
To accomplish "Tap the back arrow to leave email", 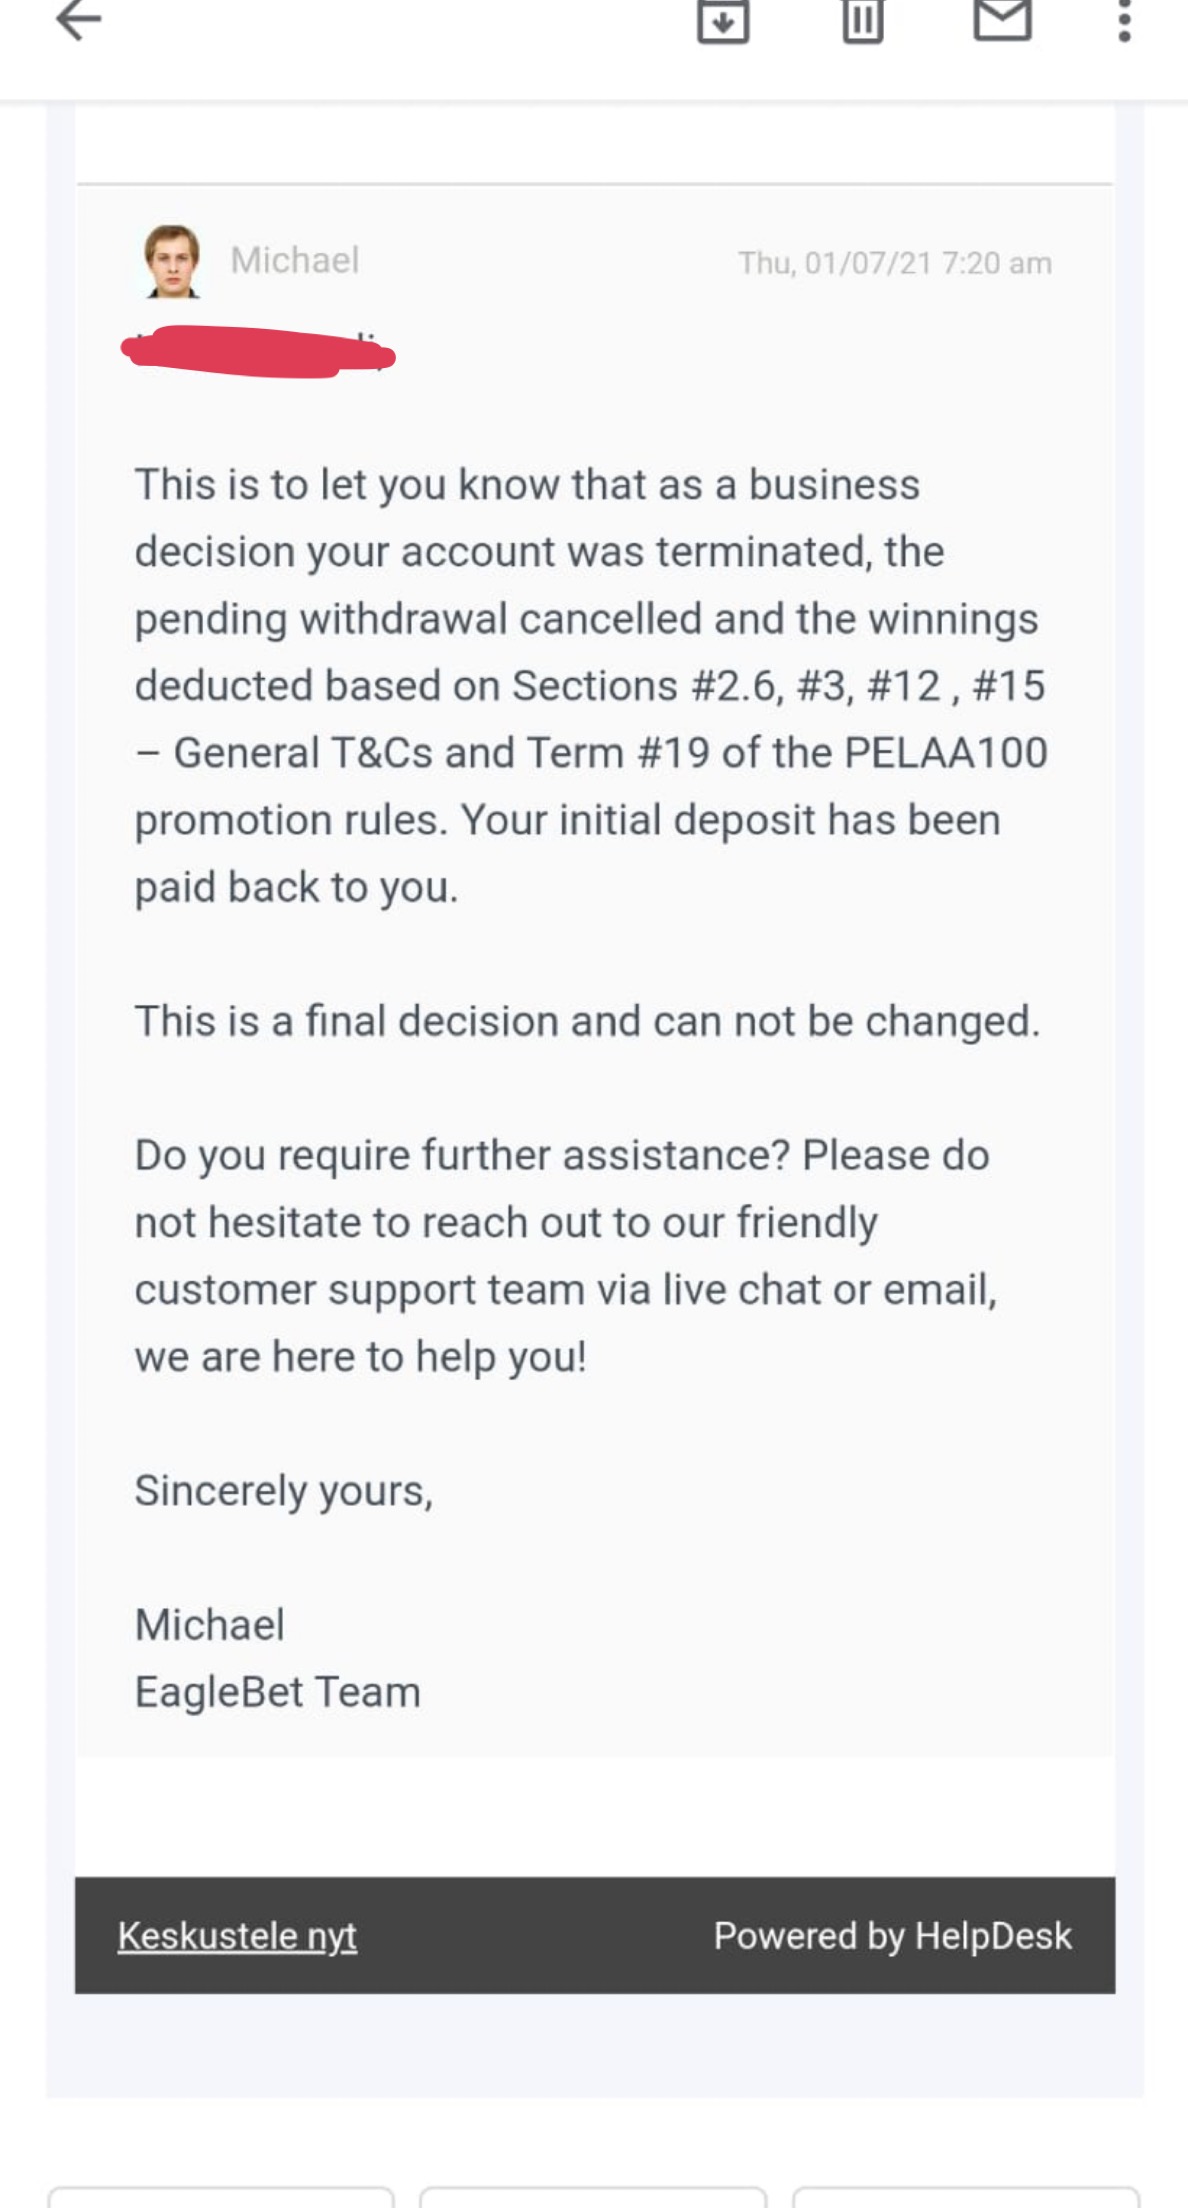I will click(79, 19).
